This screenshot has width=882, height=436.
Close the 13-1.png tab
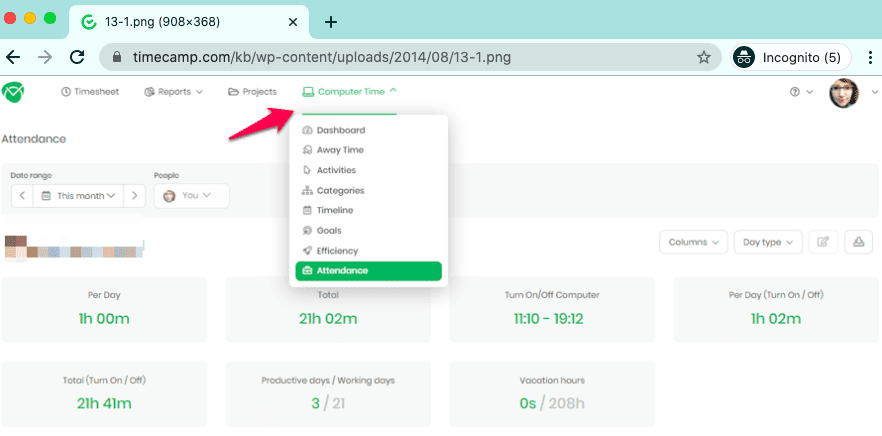(292, 22)
